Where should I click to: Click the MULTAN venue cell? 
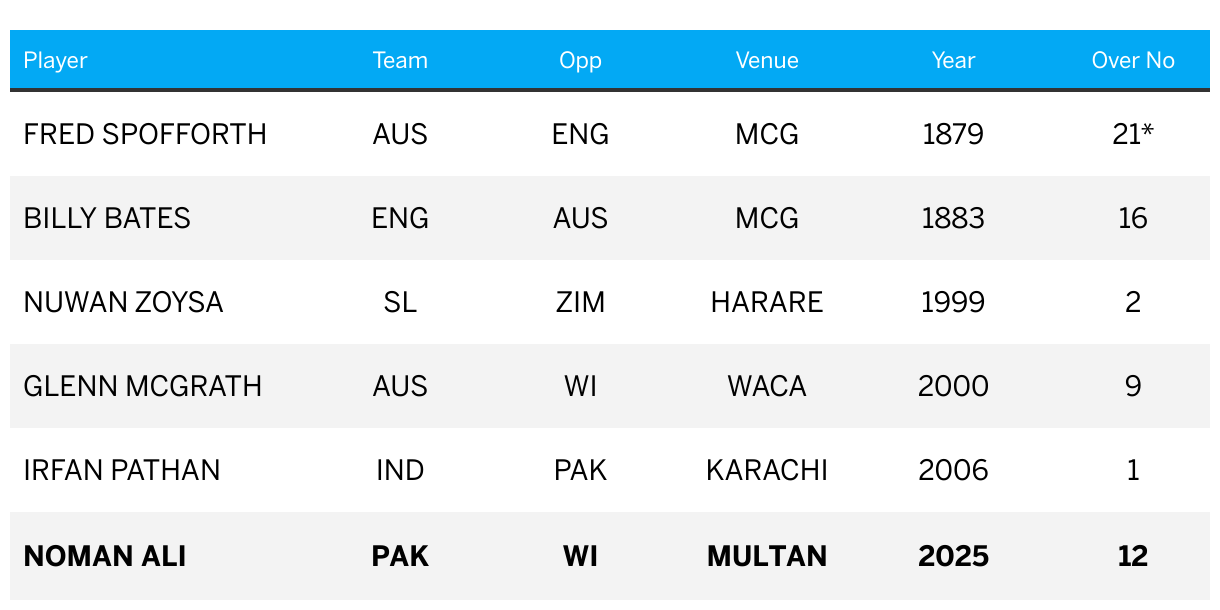[x=767, y=556]
